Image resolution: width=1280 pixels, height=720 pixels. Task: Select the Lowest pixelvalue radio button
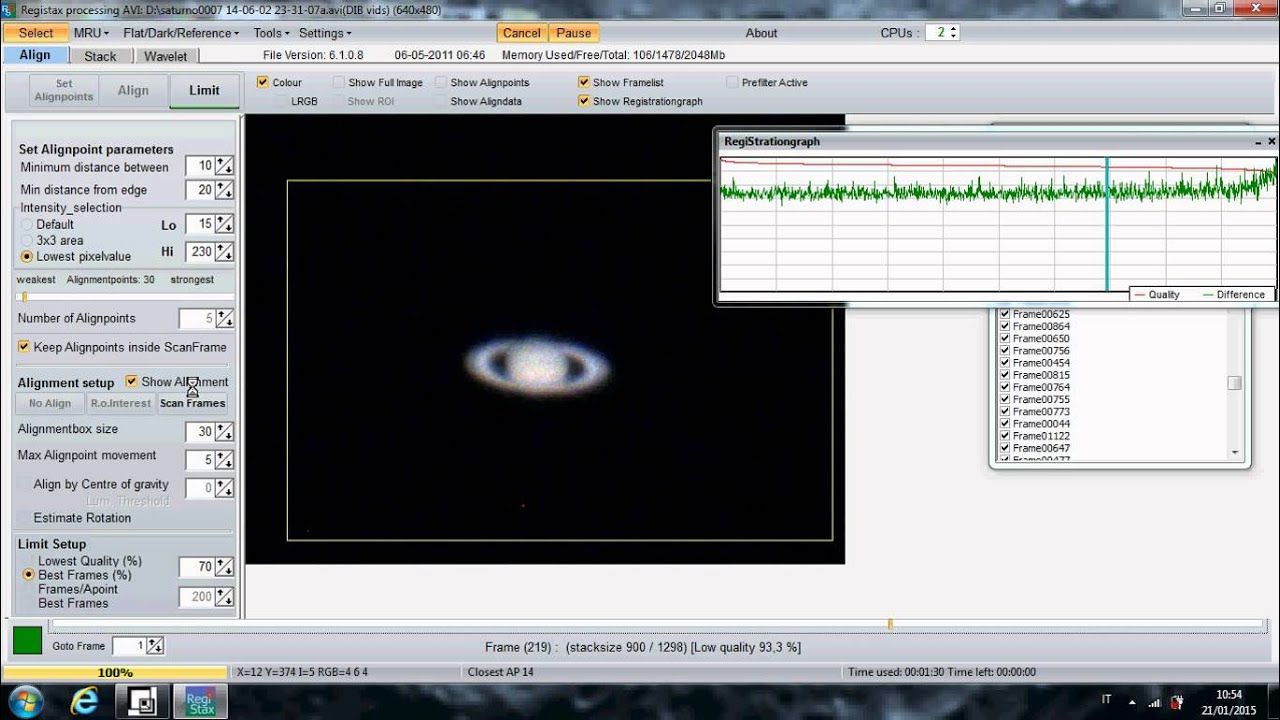pyautogui.click(x=27, y=257)
